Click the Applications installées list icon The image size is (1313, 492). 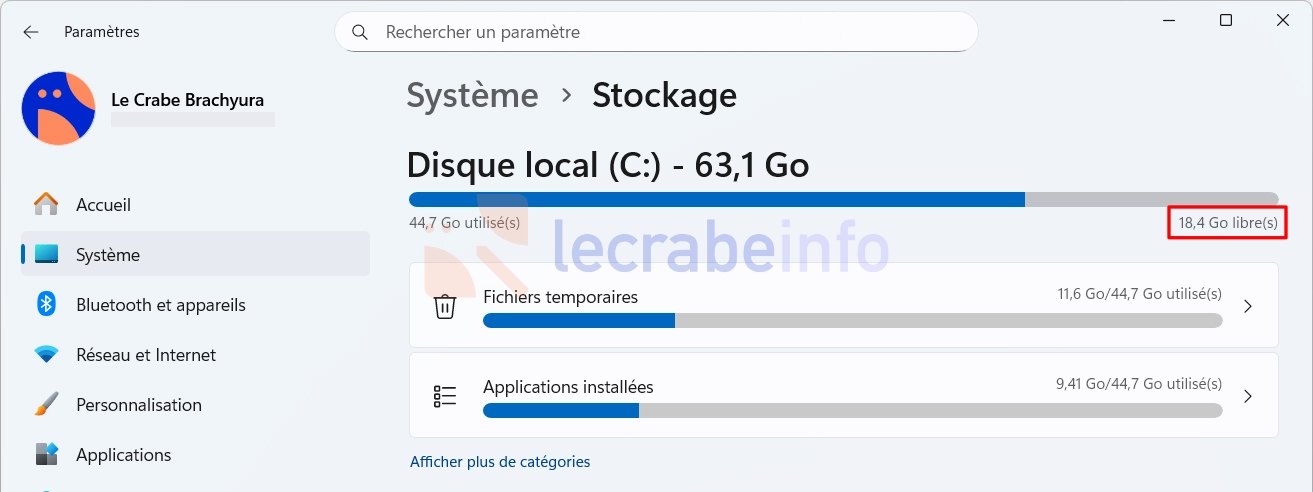click(x=445, y=396)
